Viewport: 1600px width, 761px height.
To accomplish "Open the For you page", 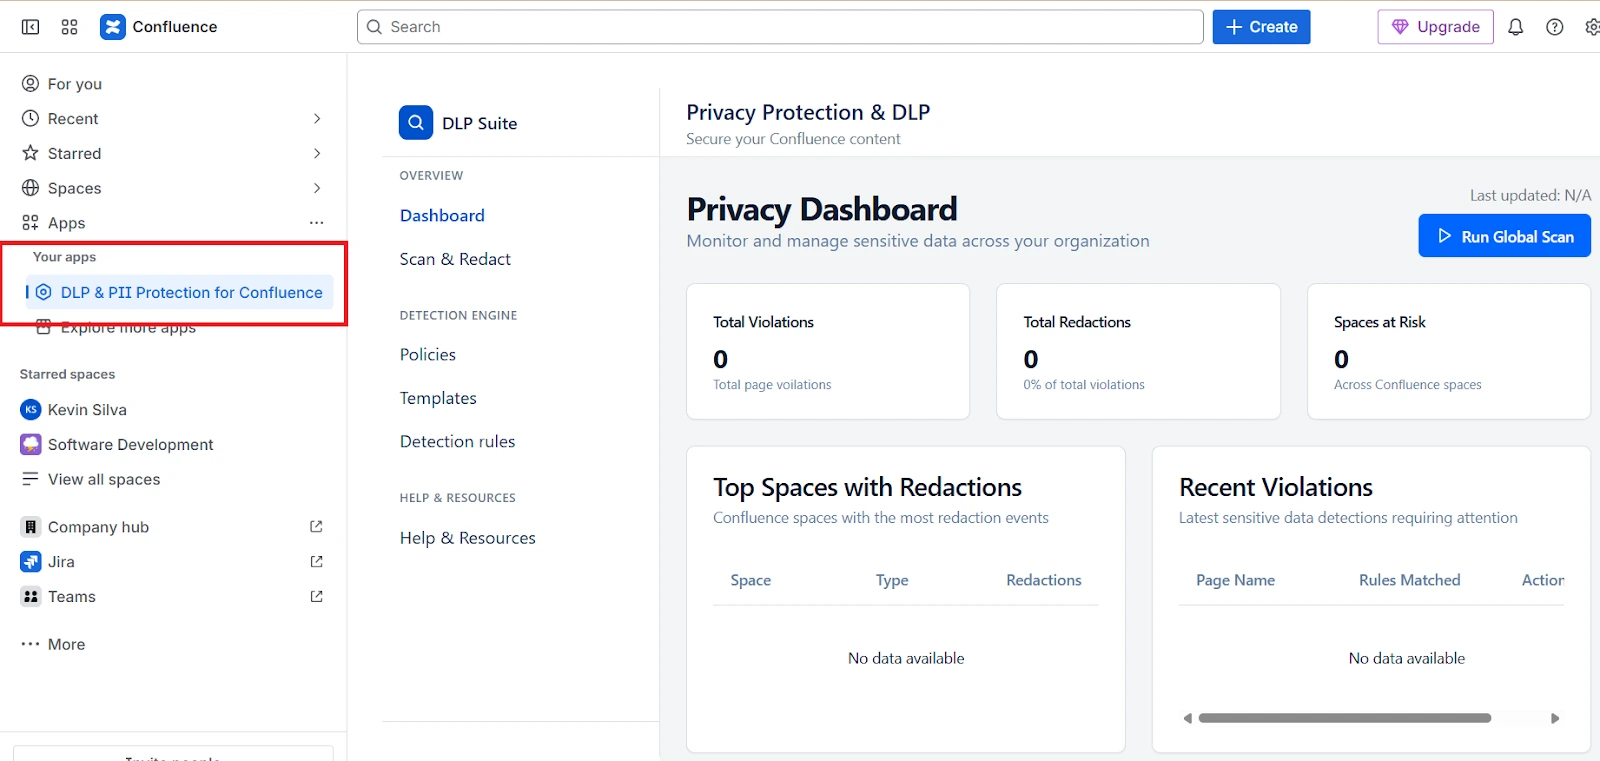I will (75, 84).
